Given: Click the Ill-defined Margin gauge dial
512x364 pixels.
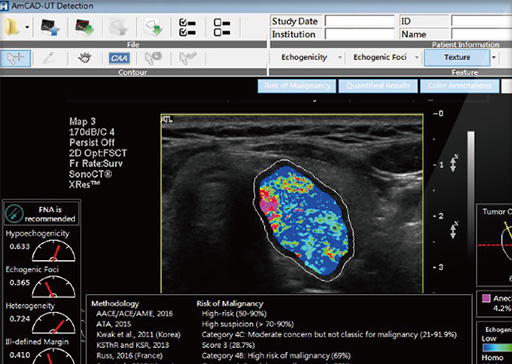Looking at the screenshot, I should click(x=53, y=356).
